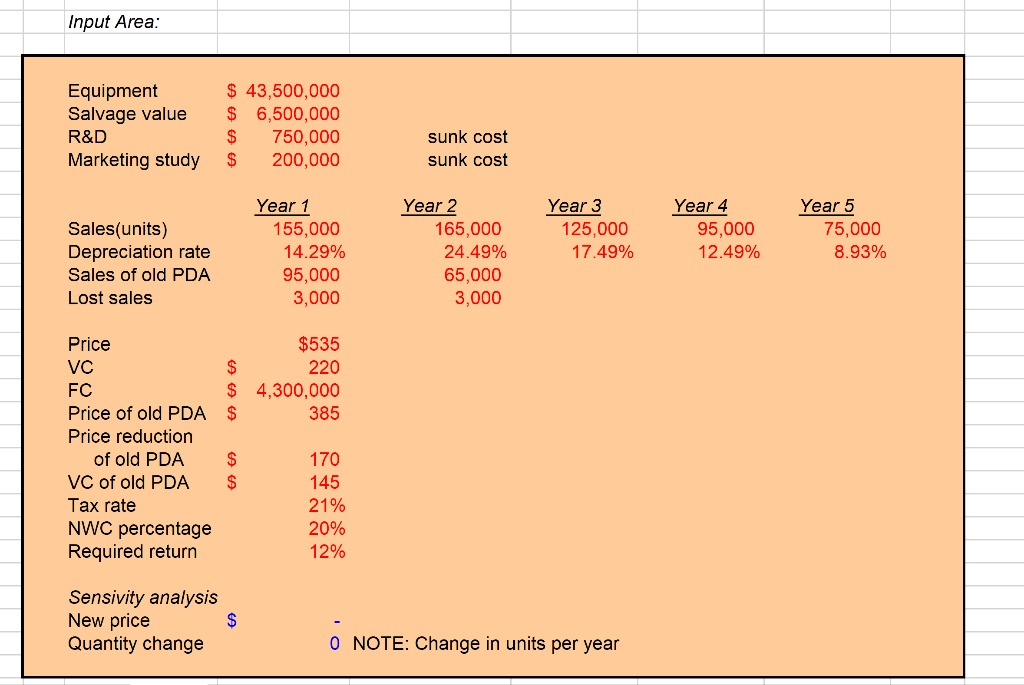Select Year 4 sales units cell

[x=726, y=229]
